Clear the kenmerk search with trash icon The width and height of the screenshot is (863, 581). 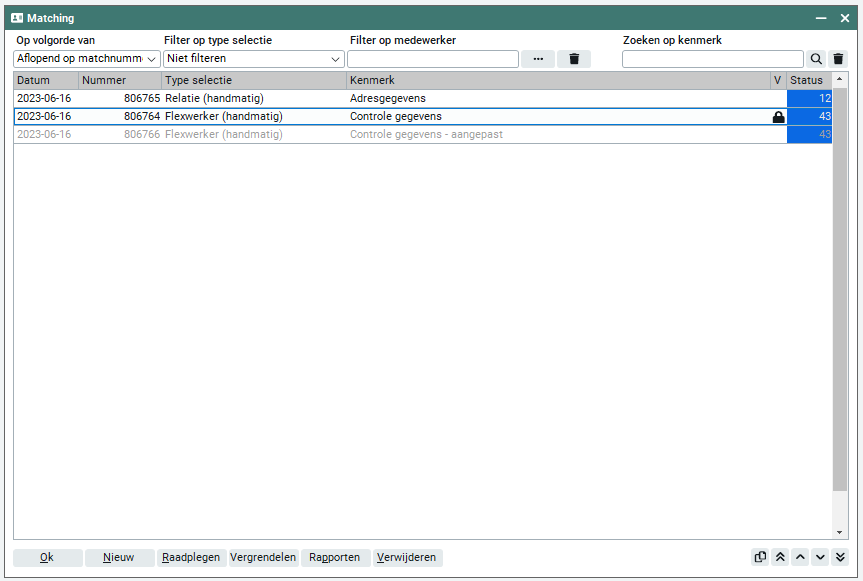[838, 59]
